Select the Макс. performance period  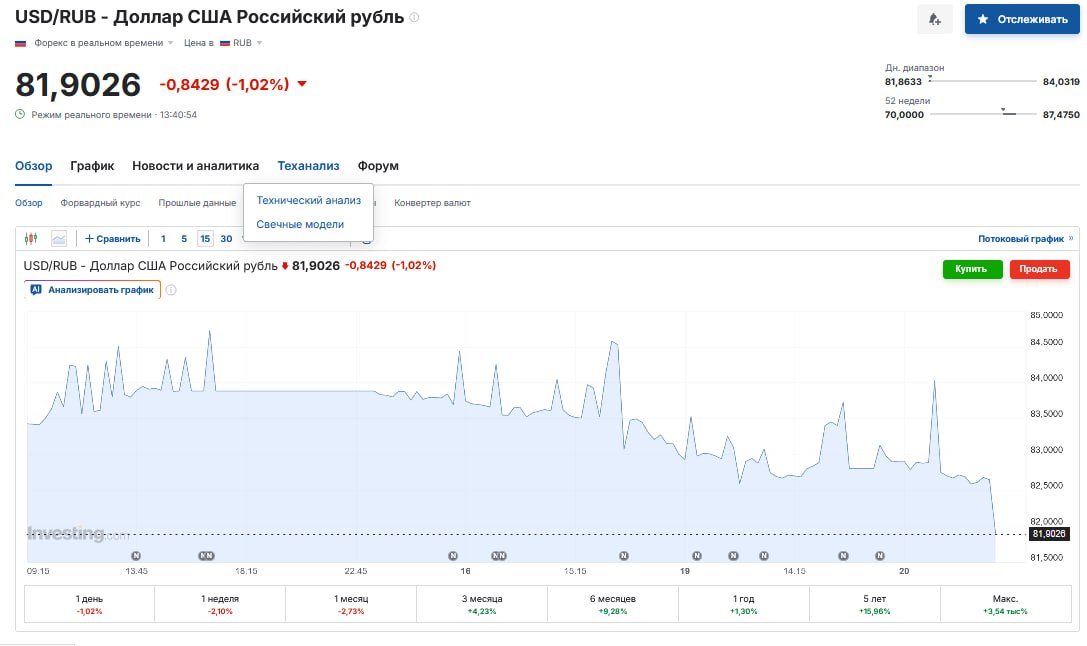click(x=1006, y=604)
